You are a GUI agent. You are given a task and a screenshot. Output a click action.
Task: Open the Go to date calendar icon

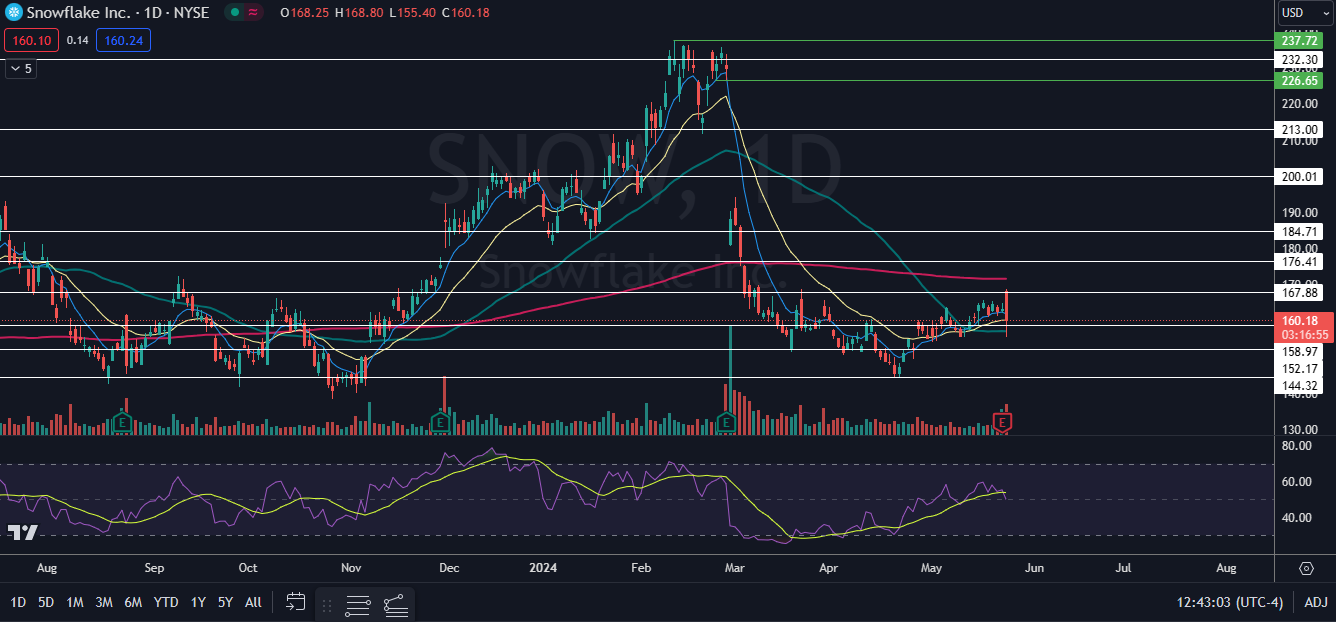pos(295,602)
